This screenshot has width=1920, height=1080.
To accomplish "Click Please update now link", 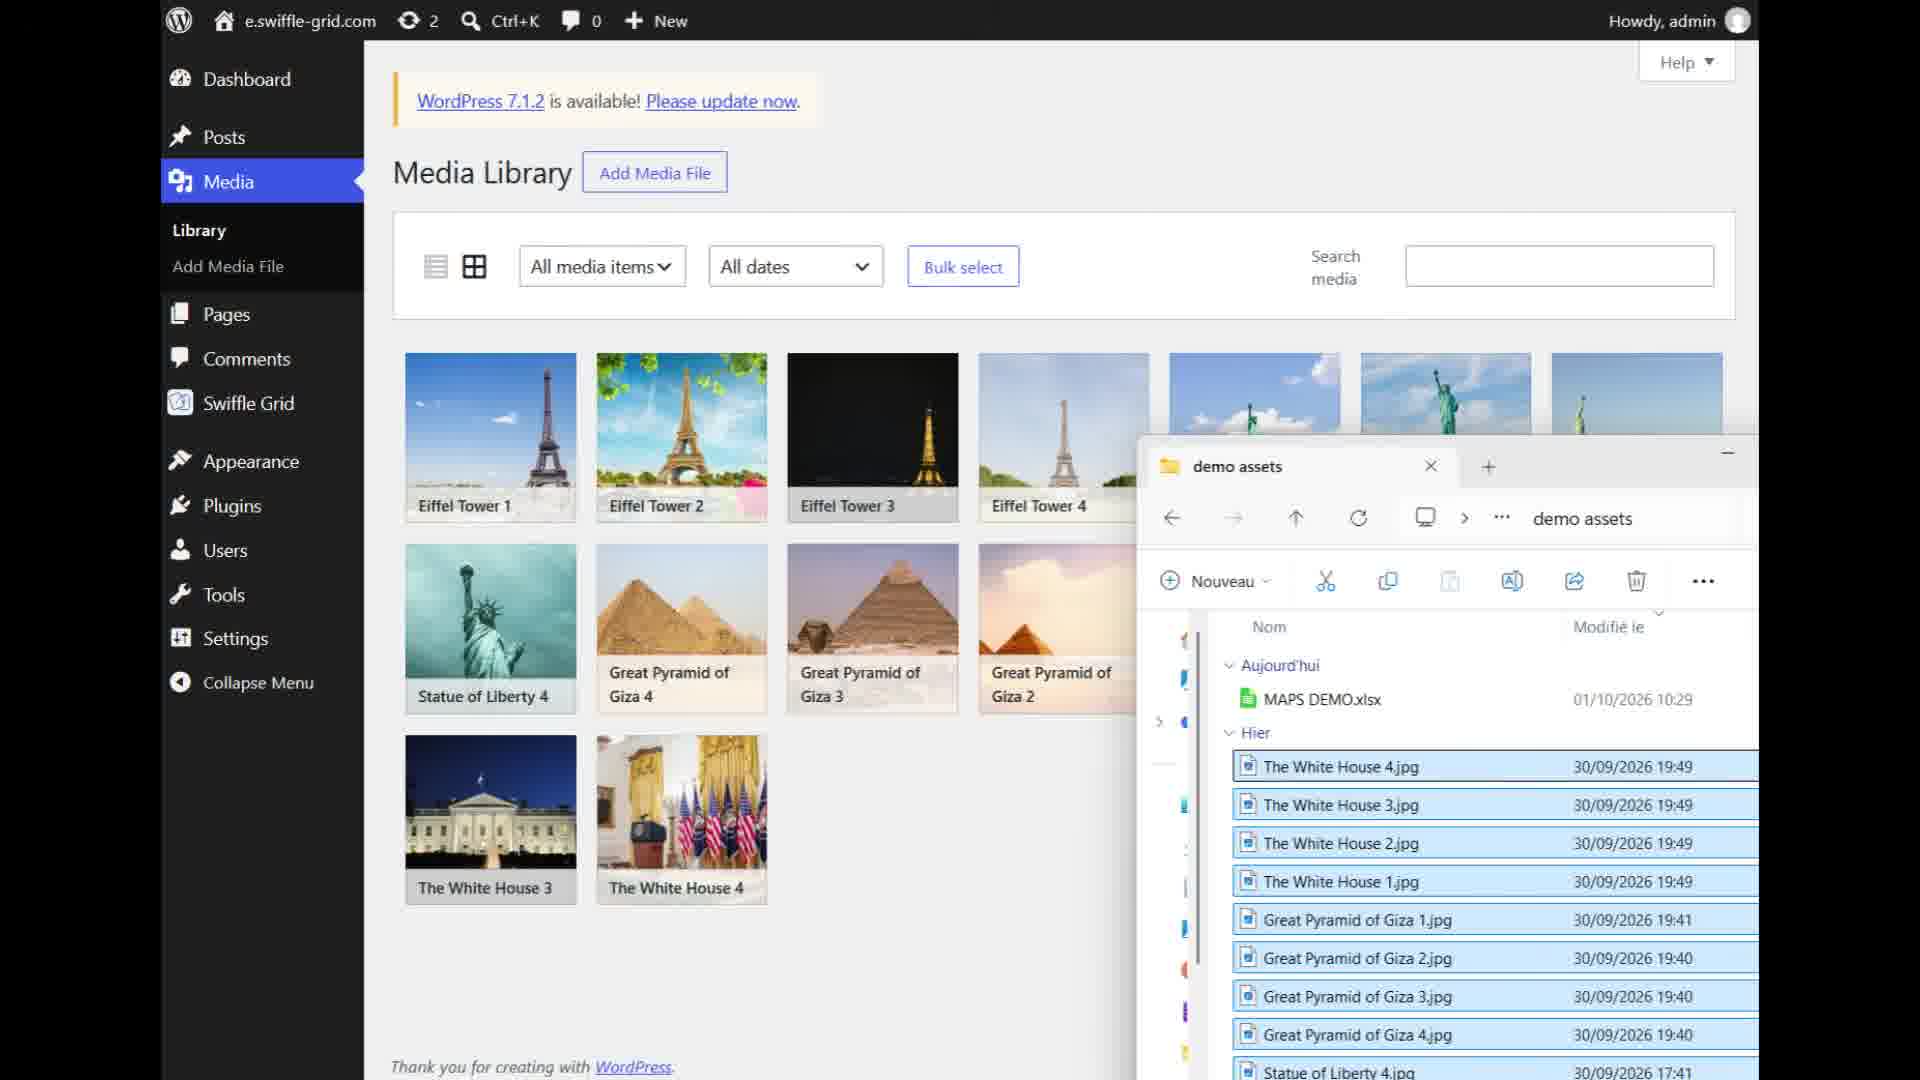I will coord(721,101).
